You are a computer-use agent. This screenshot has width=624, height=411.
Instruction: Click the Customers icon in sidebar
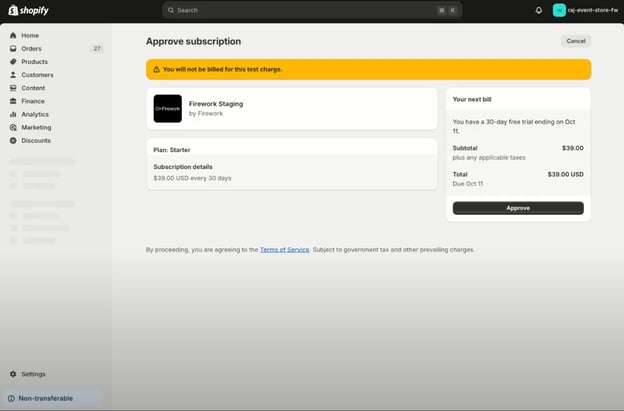click(x=13, y=75)
